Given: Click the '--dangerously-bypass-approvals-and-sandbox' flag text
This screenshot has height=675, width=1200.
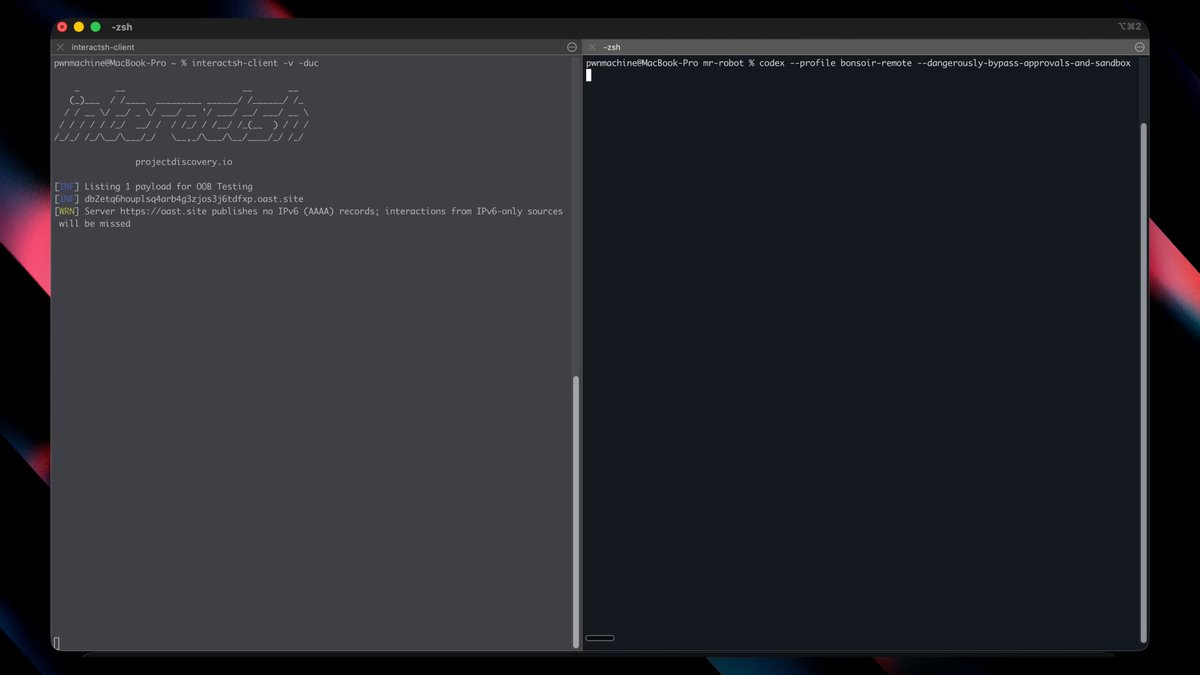Looking at the screenshot, I should [1024, 63].
